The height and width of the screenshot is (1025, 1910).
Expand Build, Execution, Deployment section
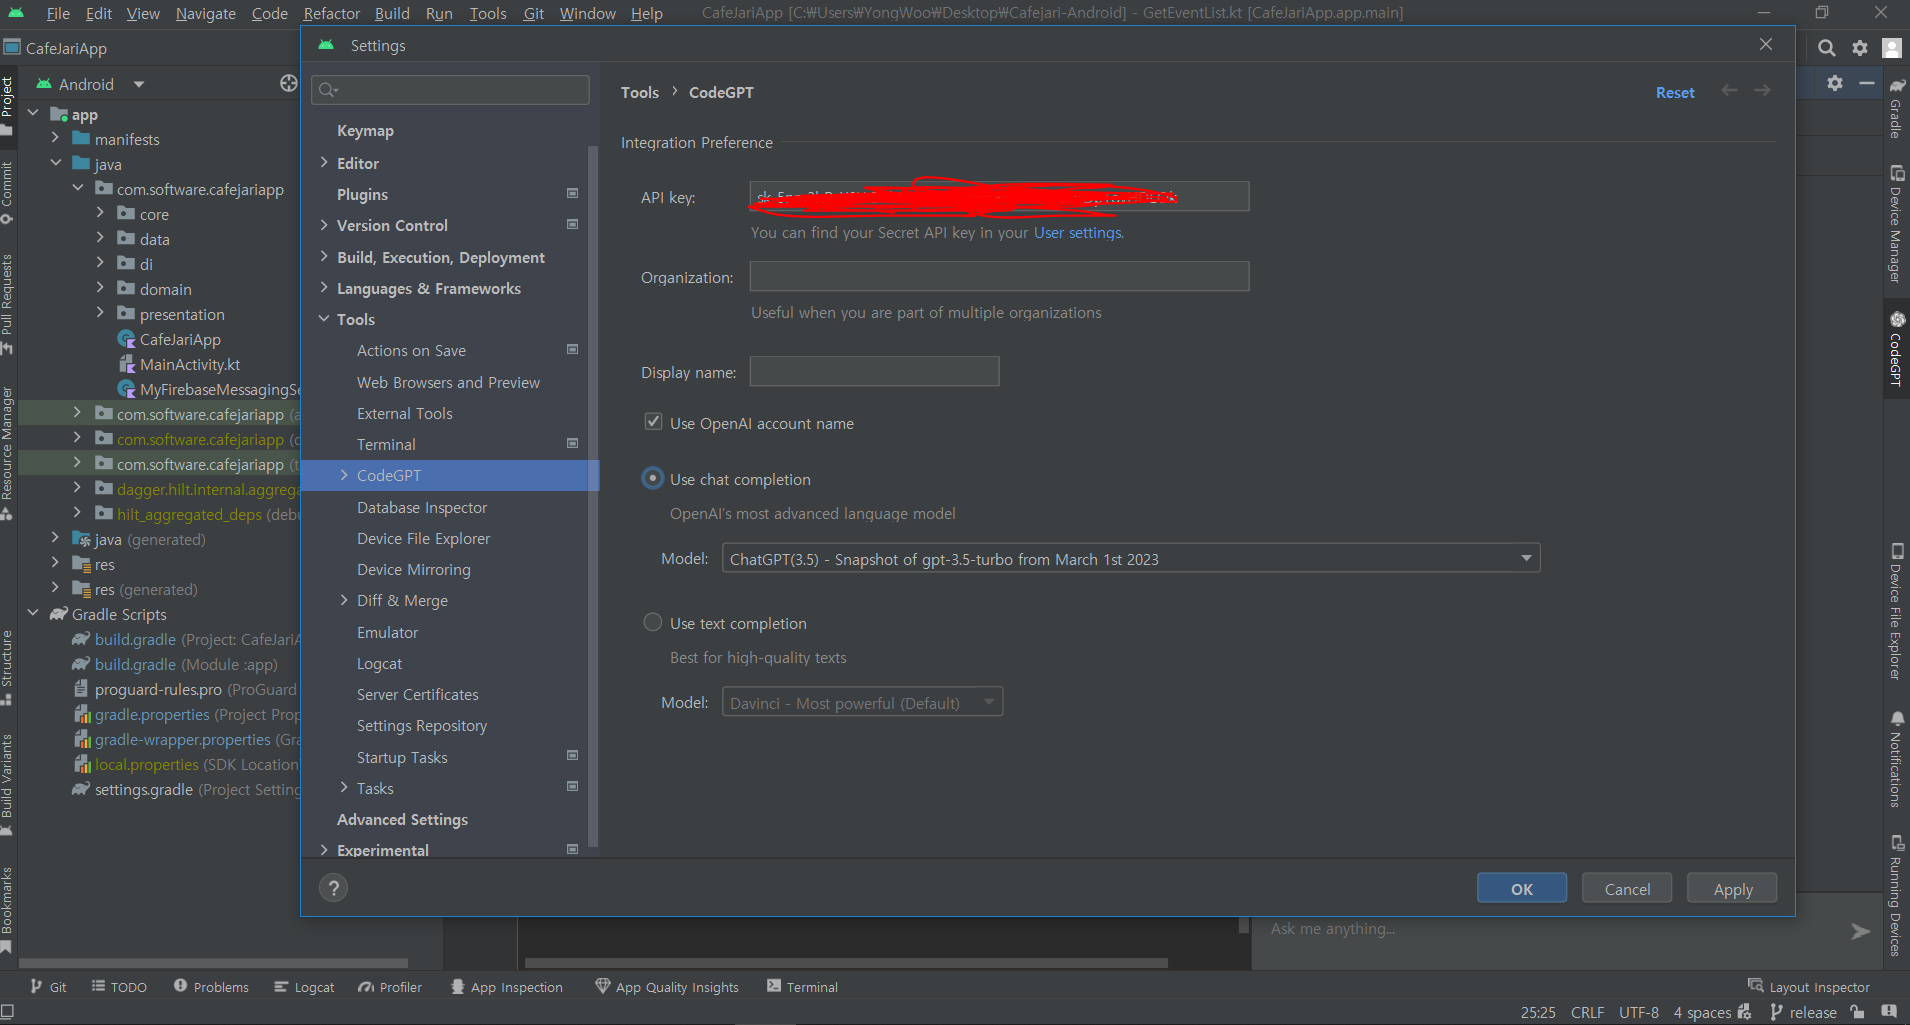pos(324,257)
